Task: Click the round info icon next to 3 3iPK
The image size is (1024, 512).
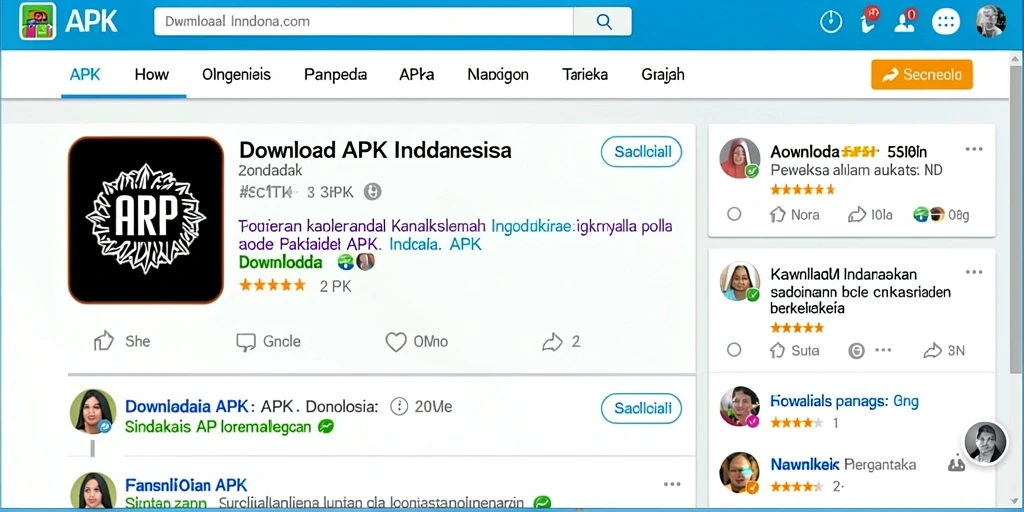Action: [x=372, y=192]
